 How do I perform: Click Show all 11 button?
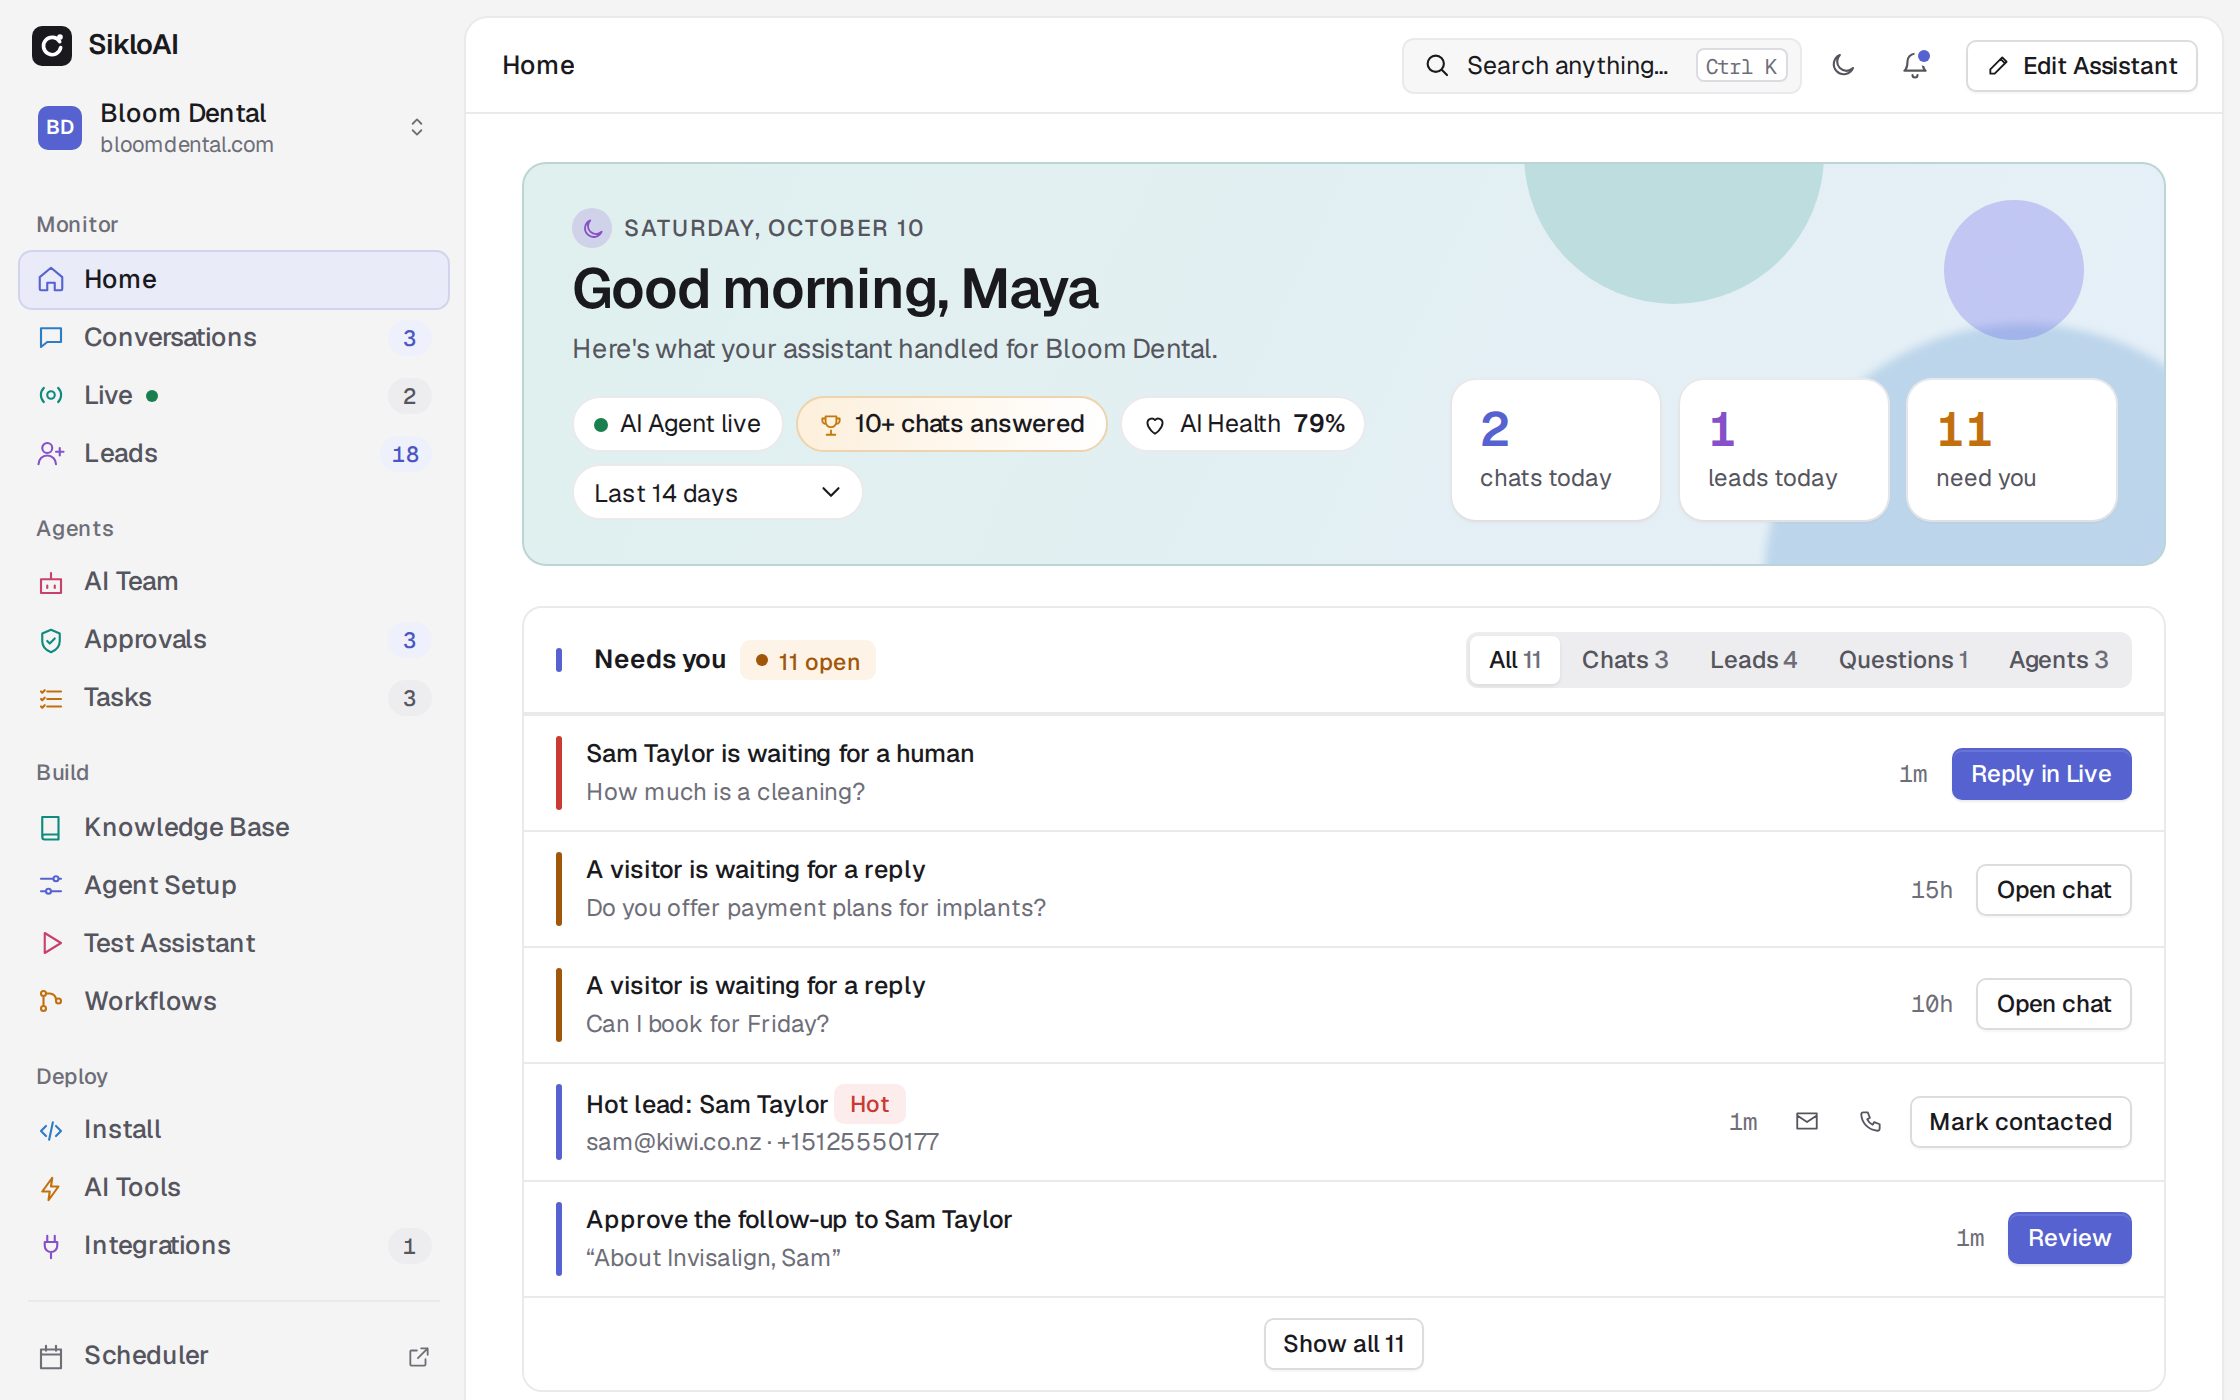coord(1343,1344)
